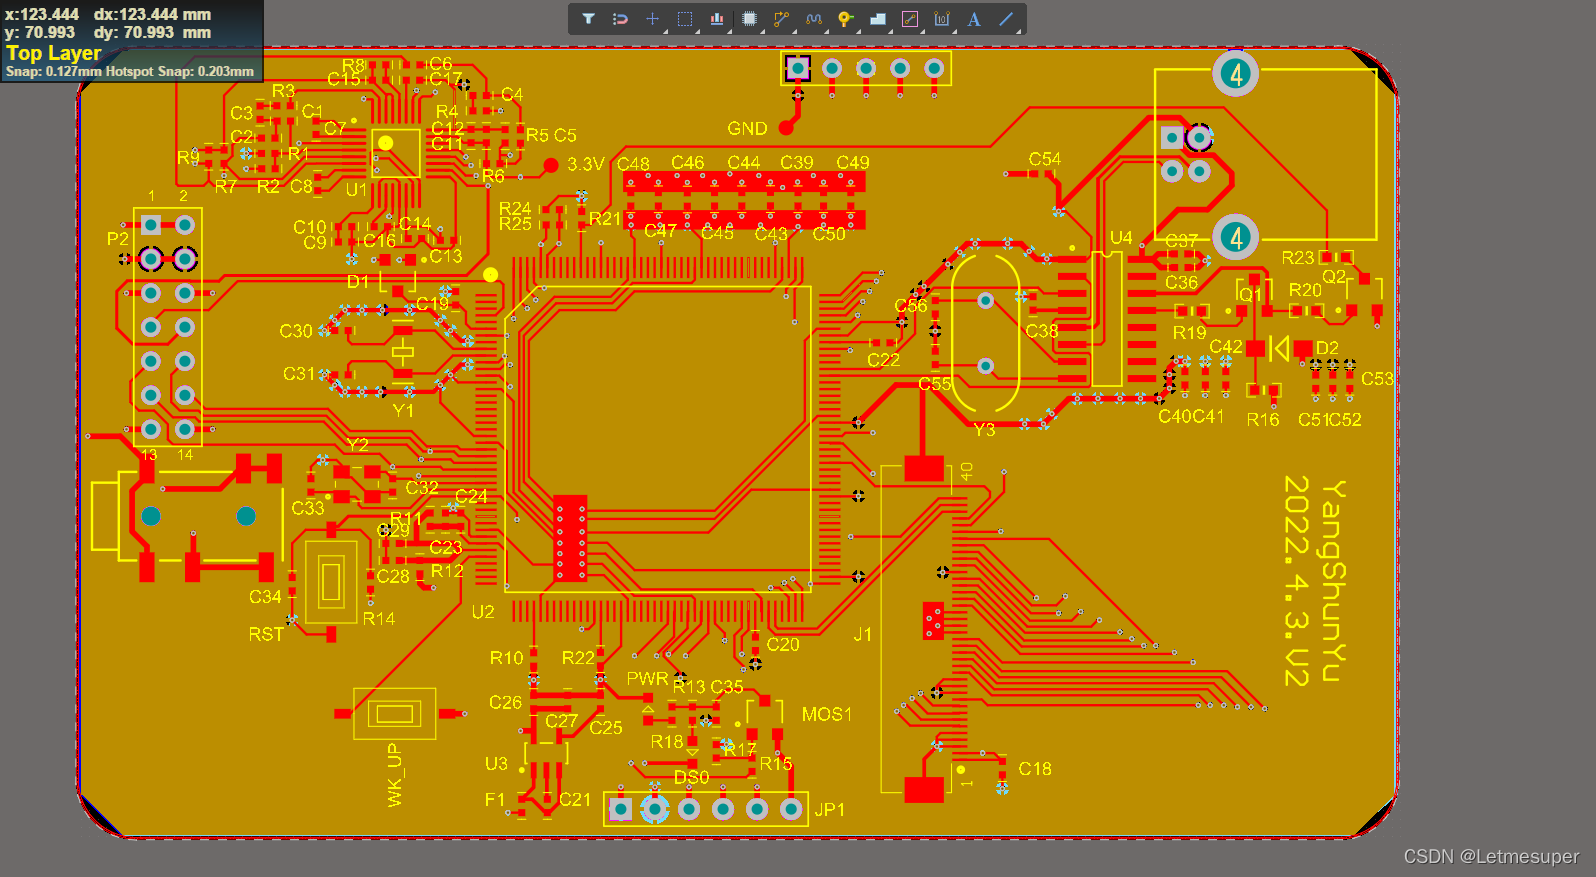This screenshot has width=1596, height=877.
Task: Select the PWR label text
Action: 647,679
